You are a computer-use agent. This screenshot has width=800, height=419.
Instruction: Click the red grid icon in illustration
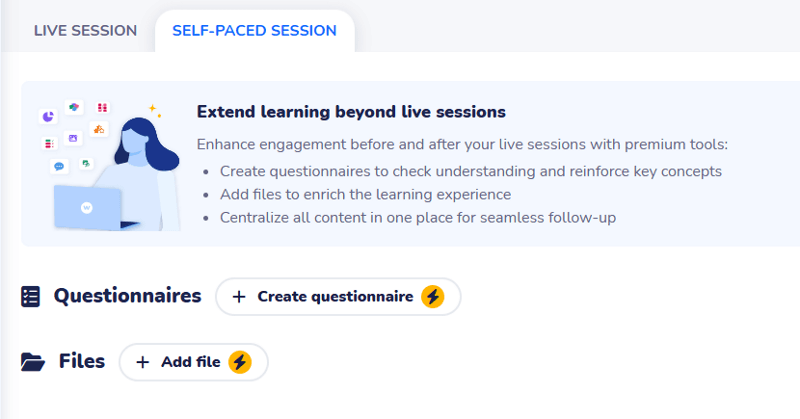coord(102,108)
